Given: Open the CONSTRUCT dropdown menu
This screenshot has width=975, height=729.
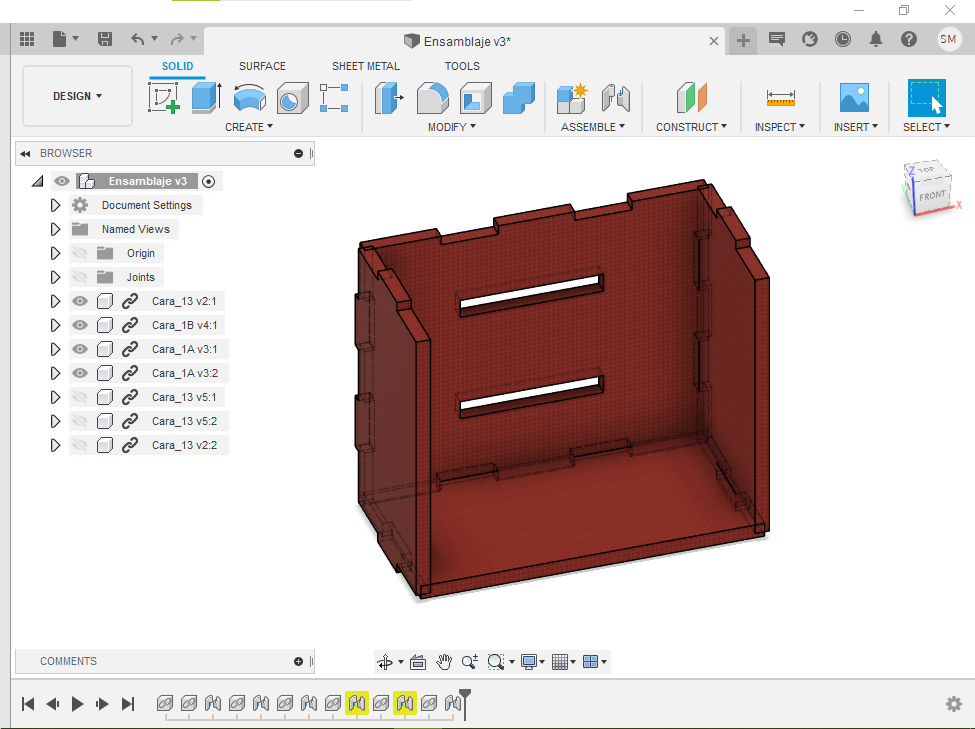Looking at the screenshot, I should coord(691,127).
